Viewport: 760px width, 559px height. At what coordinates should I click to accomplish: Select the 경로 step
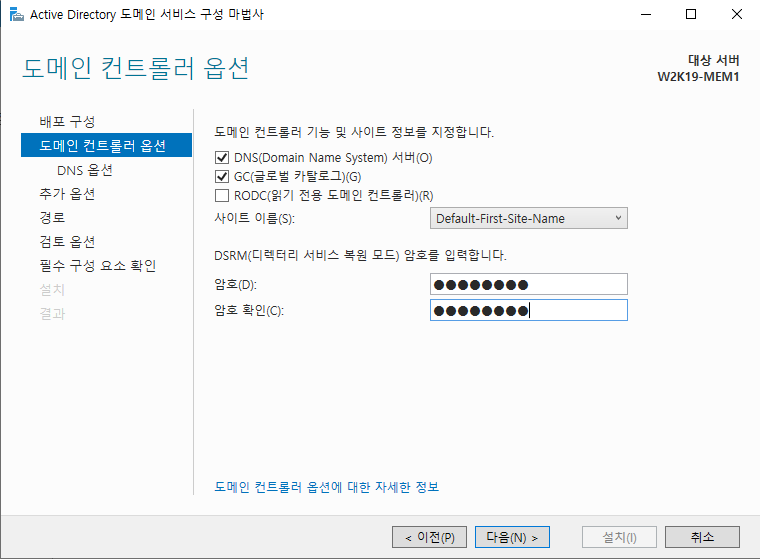pos(52,218)
